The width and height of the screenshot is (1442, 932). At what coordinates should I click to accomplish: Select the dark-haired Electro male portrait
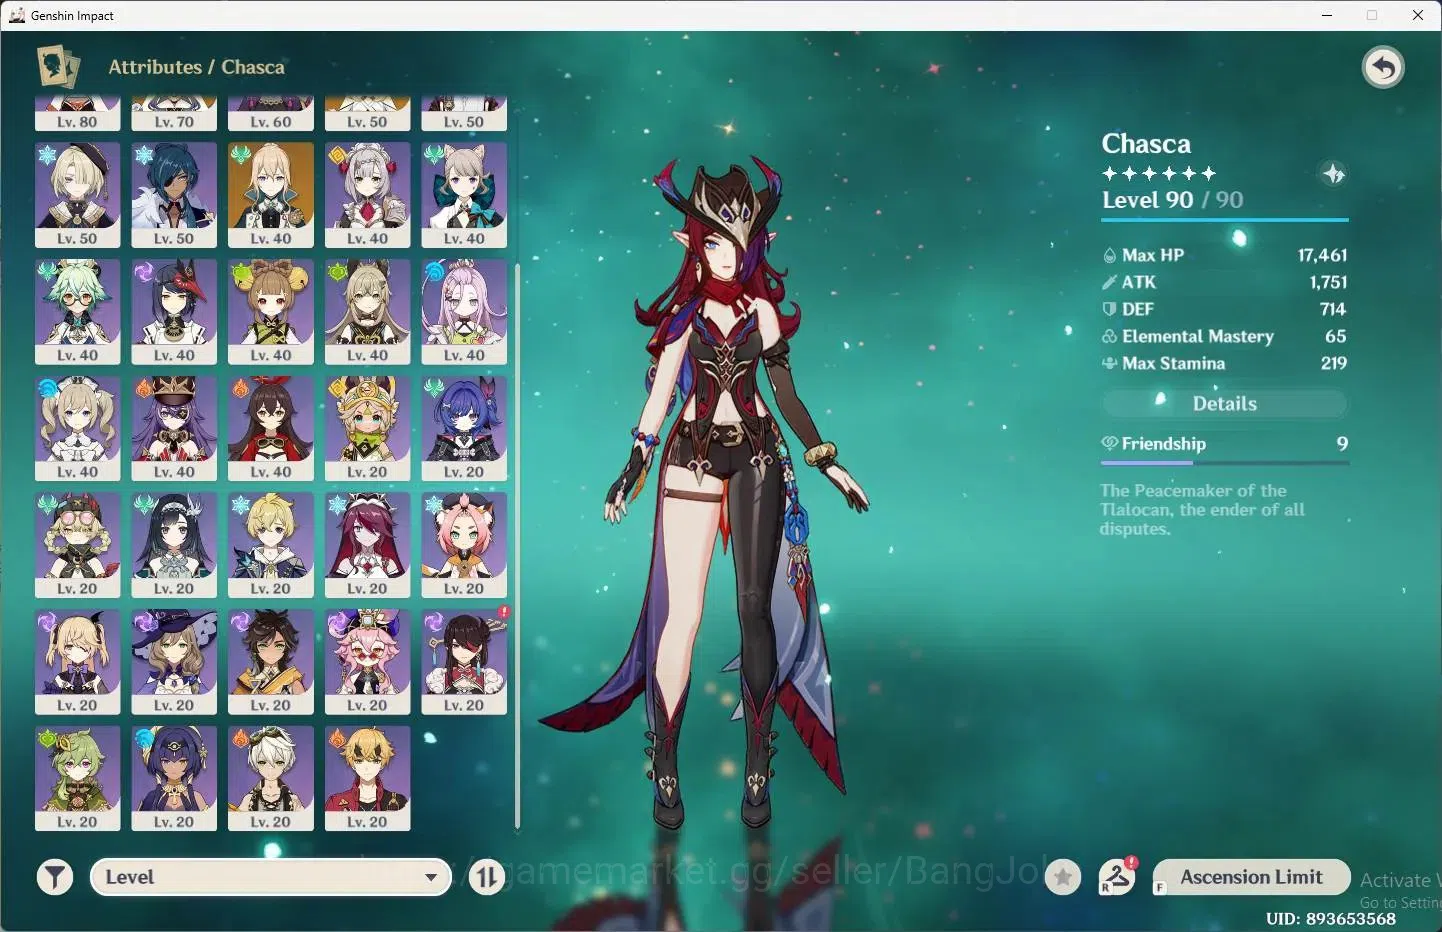(x=271, y=662)
